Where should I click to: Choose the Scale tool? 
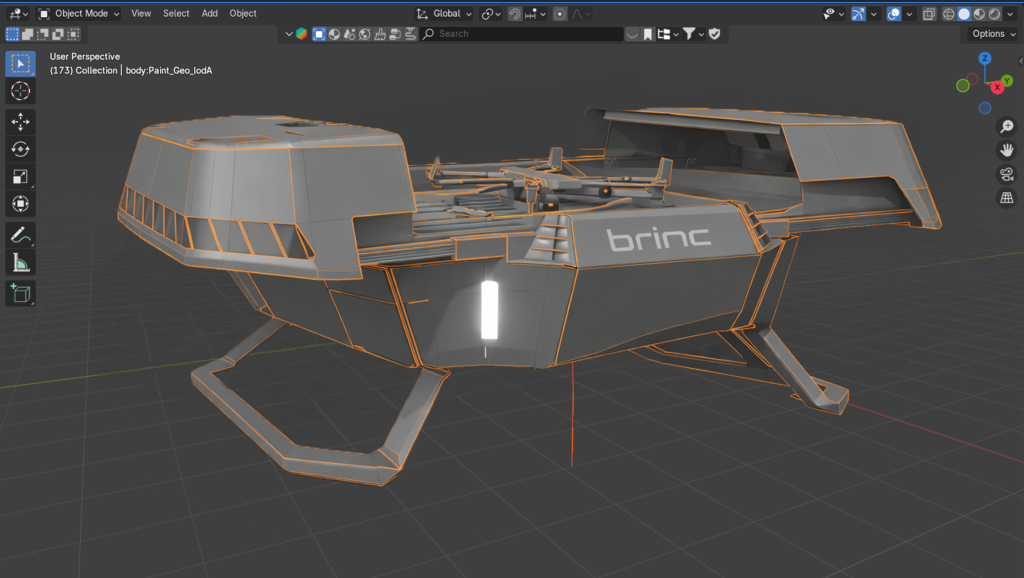[20, 177]
